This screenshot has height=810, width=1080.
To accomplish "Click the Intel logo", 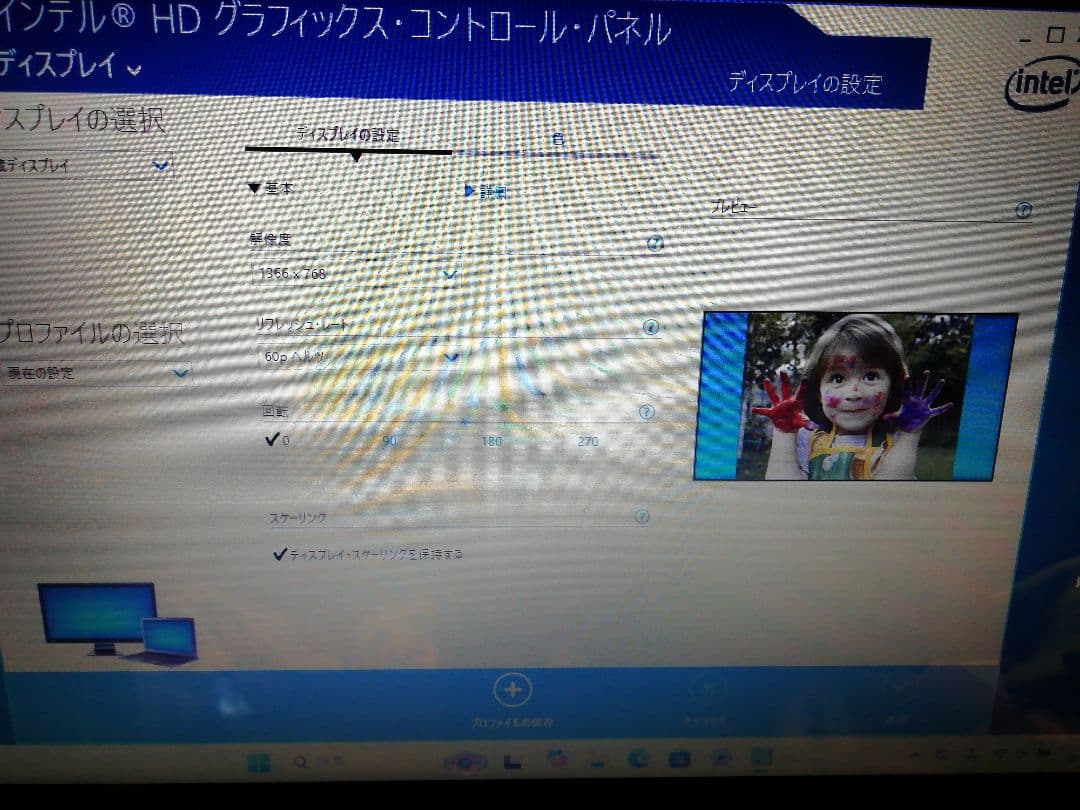I will pos(1042,84).
